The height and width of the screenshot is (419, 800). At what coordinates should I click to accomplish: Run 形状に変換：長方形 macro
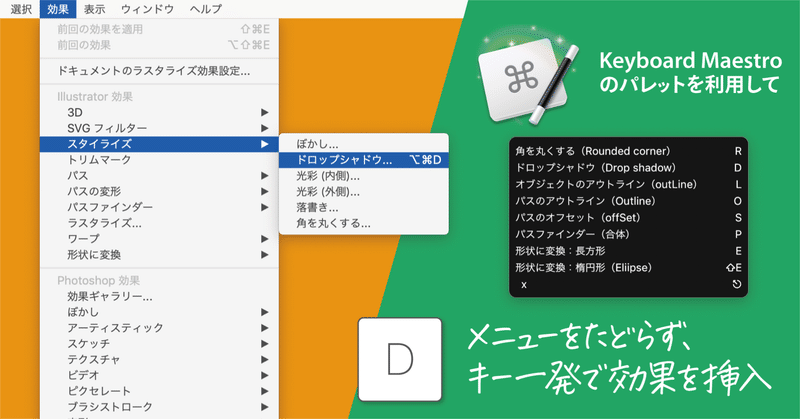(629, 251)
